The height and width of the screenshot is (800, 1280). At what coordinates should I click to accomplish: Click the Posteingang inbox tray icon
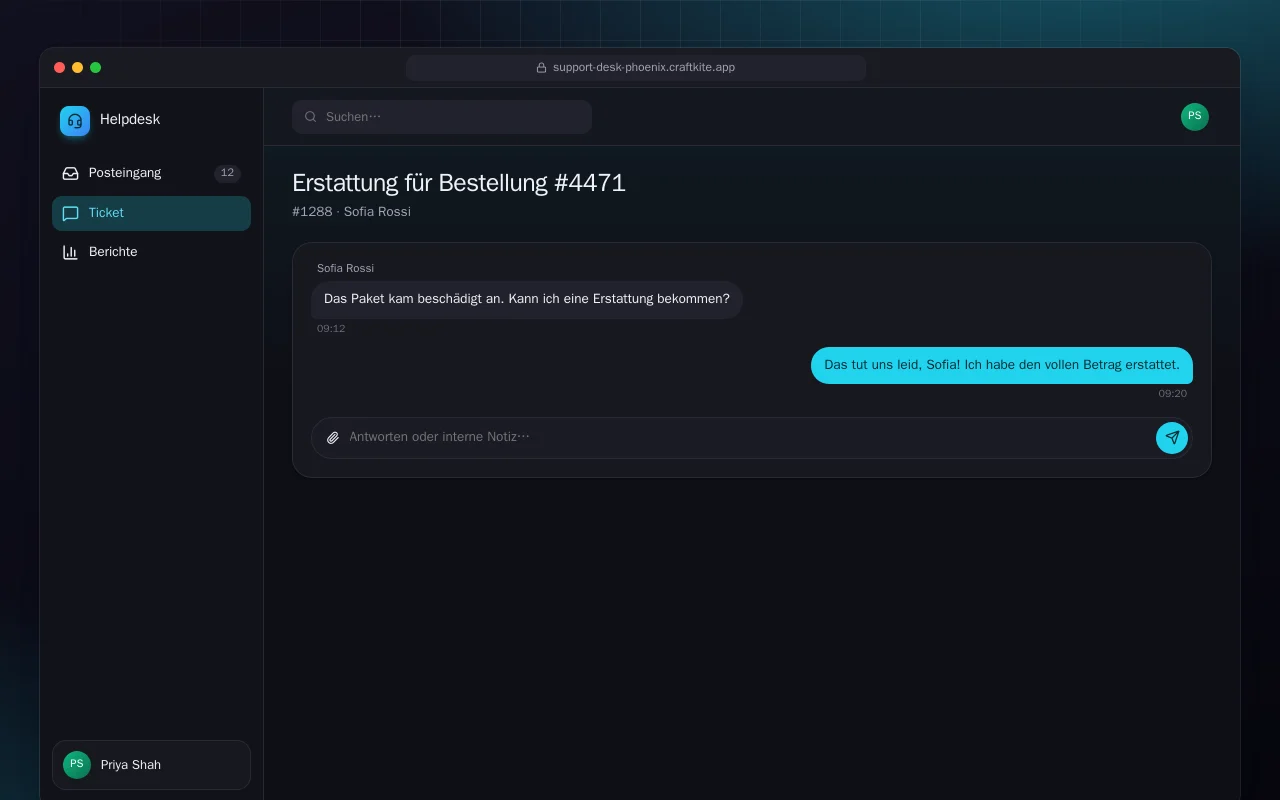pyautogui.click(x=70, y=173)
